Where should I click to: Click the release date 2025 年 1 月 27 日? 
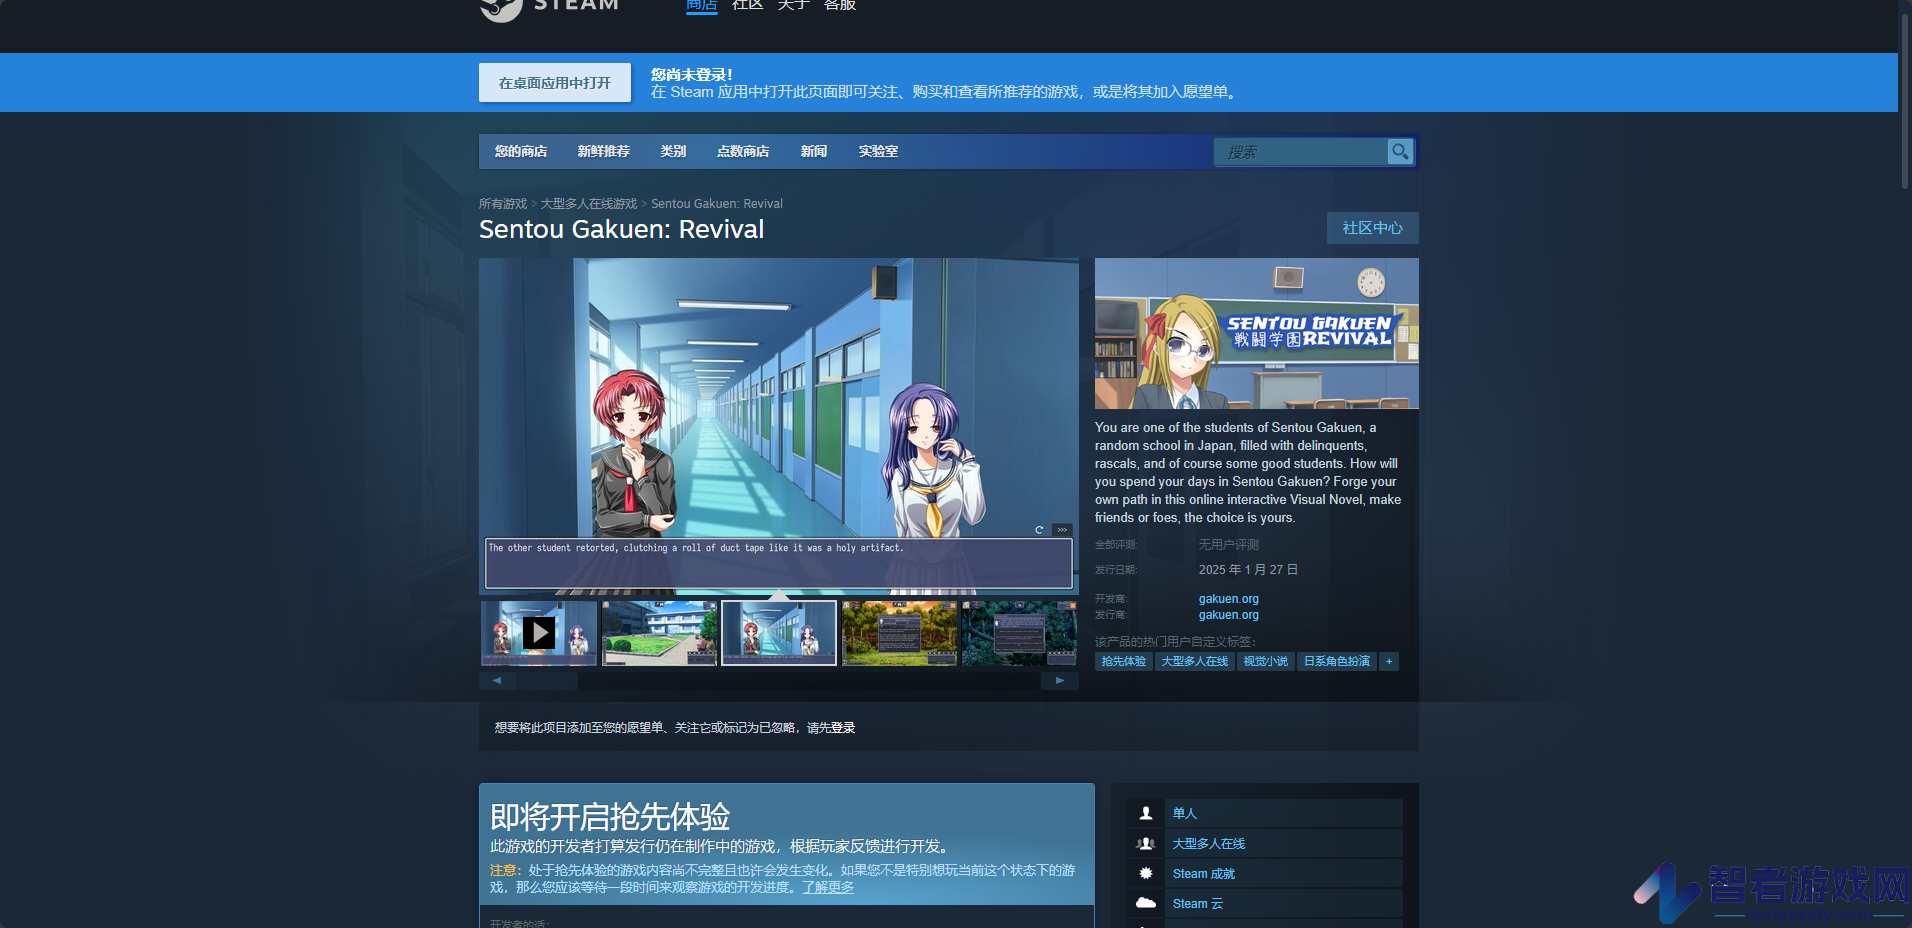[x=1248, y=569]
